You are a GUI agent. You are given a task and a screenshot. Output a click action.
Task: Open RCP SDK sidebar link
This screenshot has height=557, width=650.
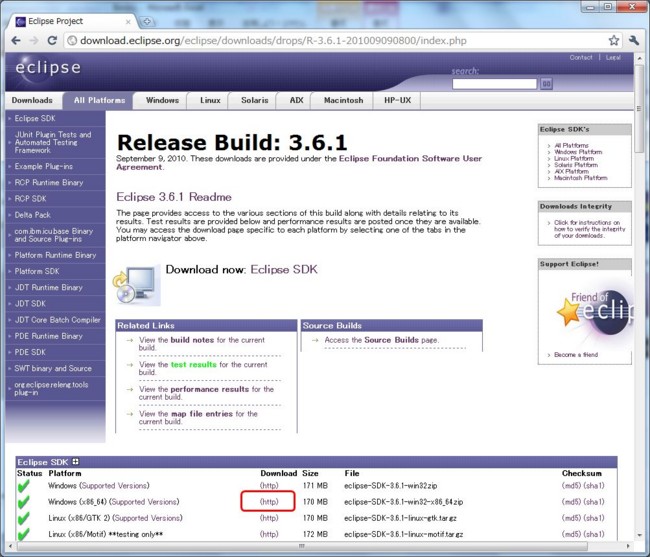(30, 199)
